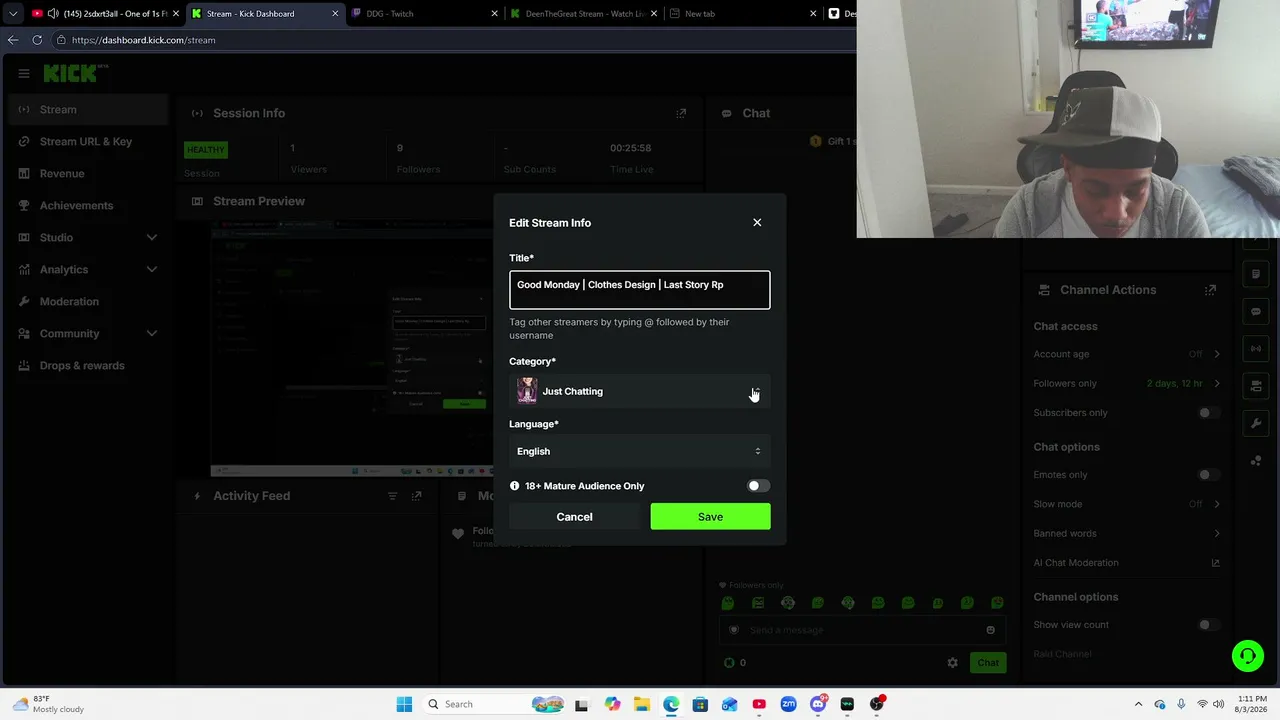1280x720 pixels.
Task: Toggle Emotes only chat switch
Action: (1209, 475)
